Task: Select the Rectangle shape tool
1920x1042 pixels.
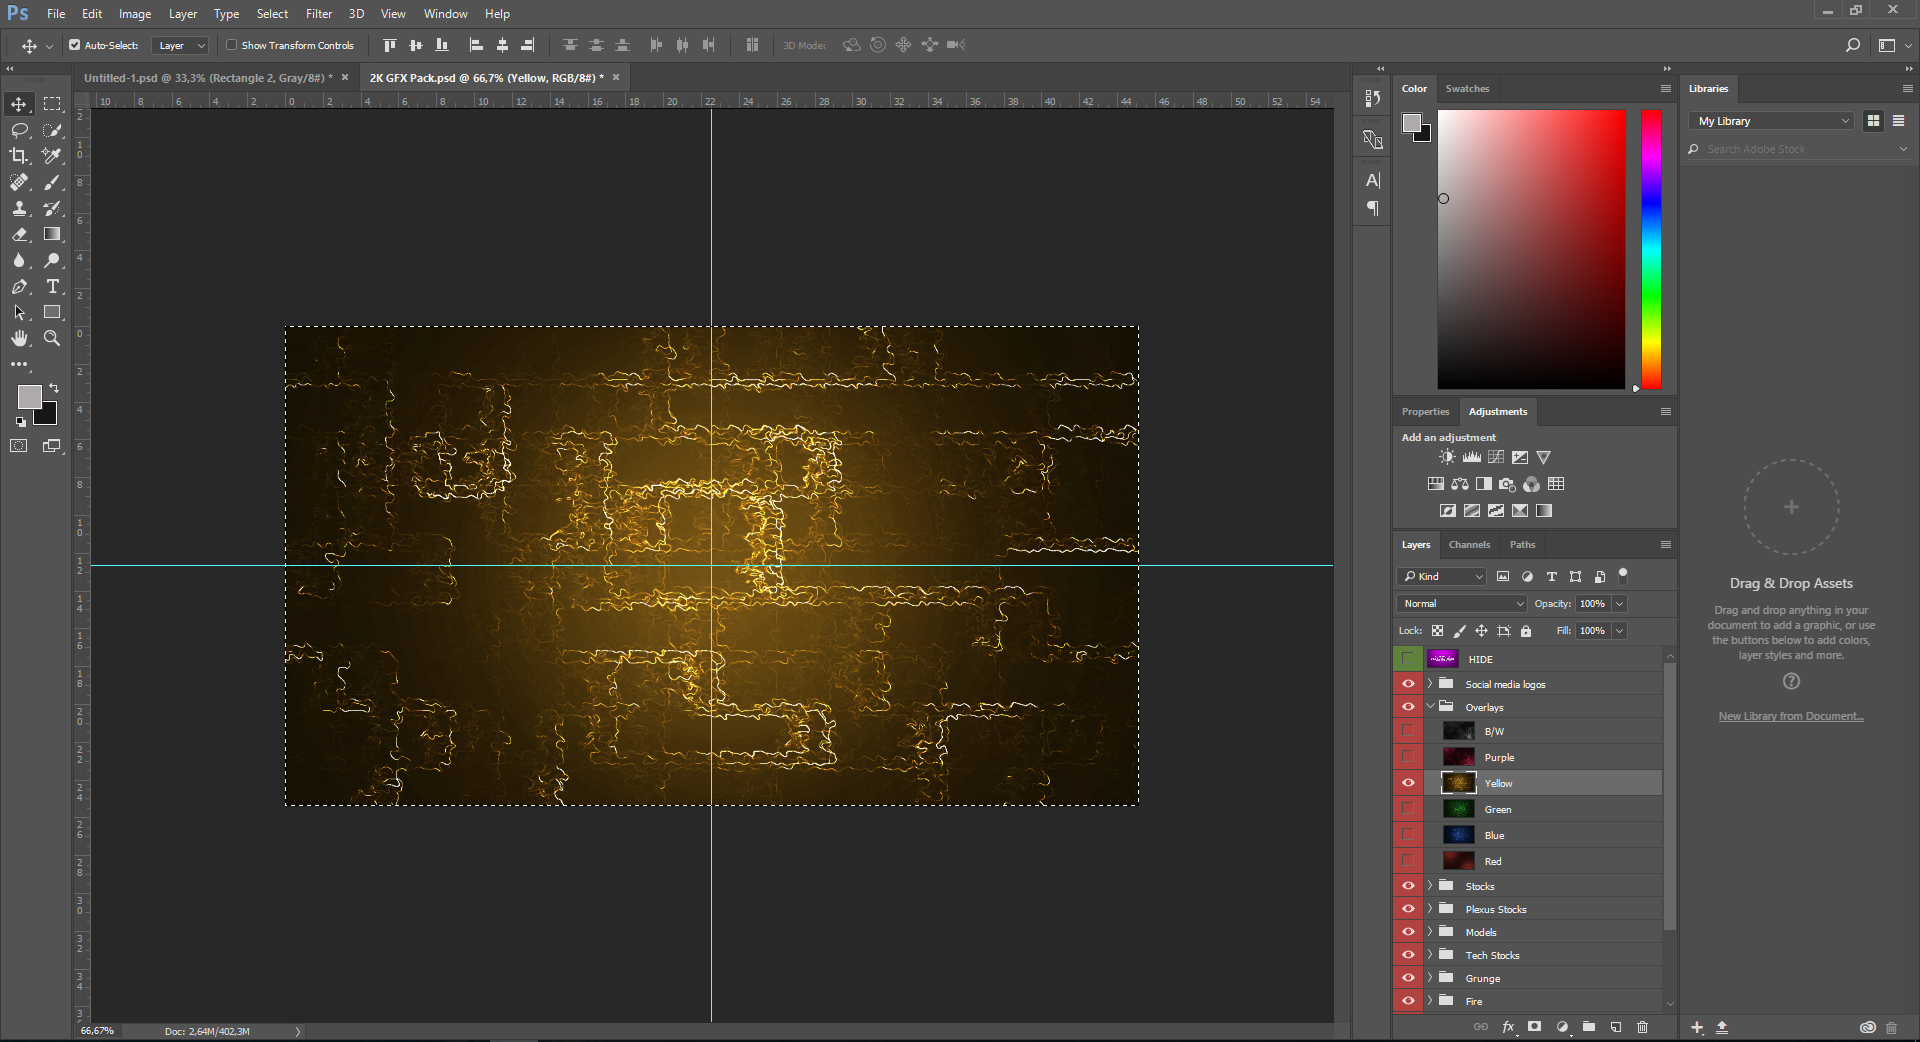Action: pos(52,312)
